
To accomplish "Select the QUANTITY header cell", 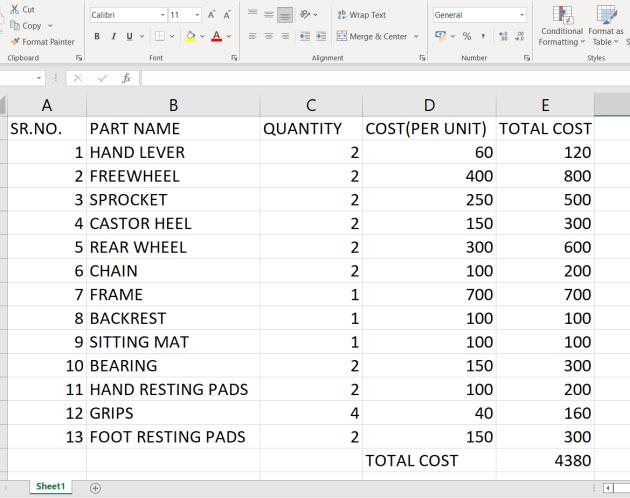I will (x=311, y=129).
